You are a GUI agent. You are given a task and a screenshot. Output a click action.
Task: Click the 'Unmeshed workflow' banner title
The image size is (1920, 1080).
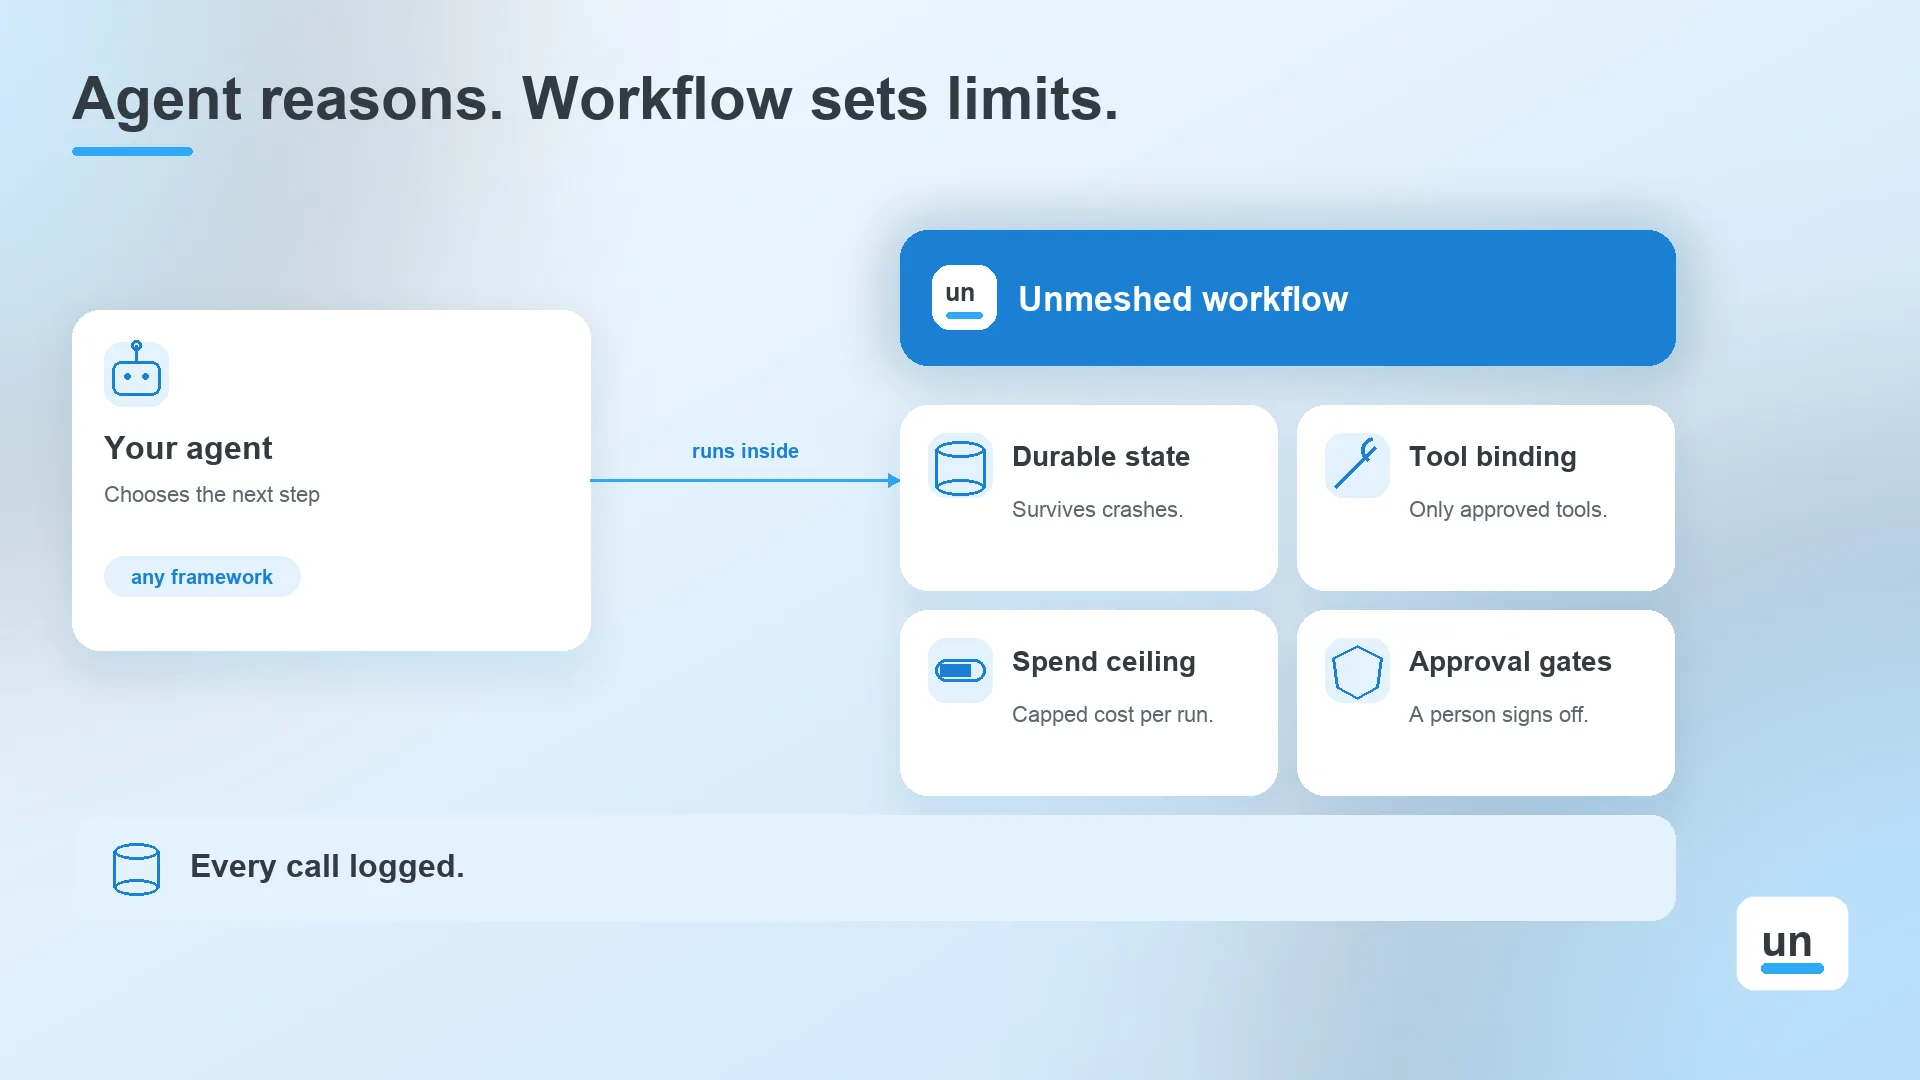1183,299
